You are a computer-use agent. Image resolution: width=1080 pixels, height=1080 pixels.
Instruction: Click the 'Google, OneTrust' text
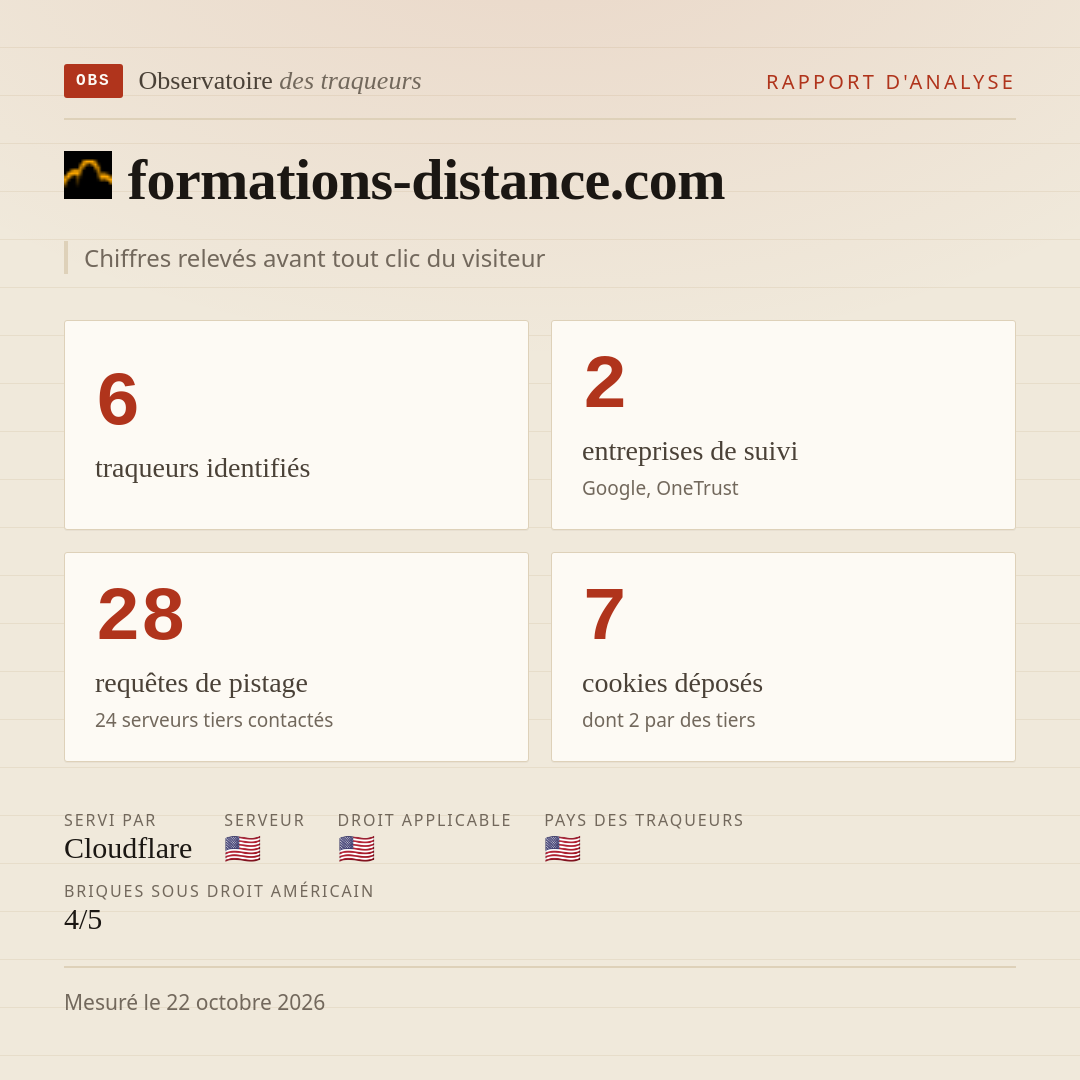tap(660, 488)
